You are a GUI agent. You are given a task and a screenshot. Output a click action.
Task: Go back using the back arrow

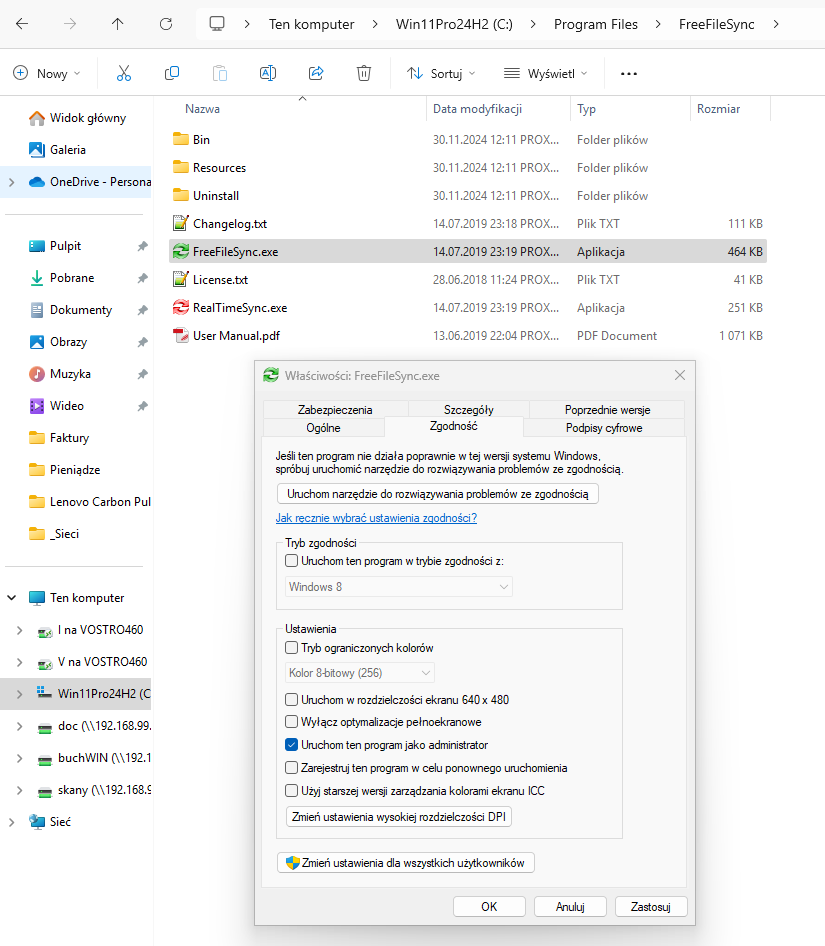pos(22,24)
